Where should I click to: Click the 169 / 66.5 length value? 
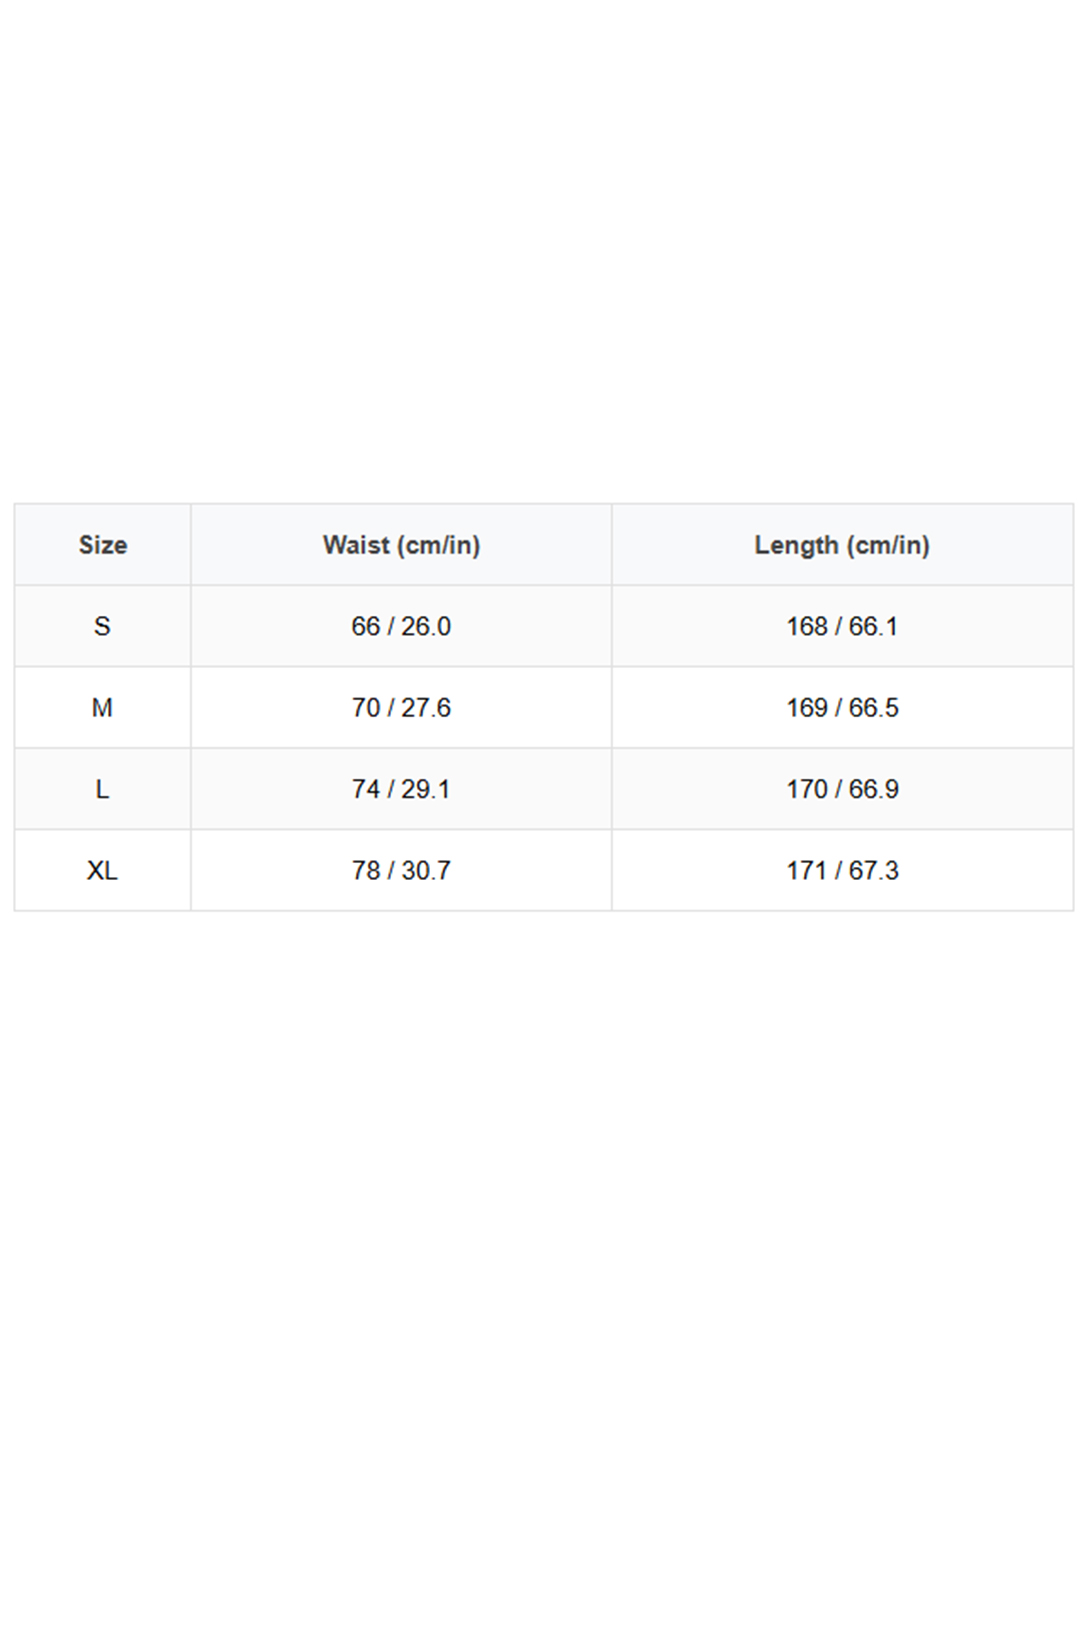(x=842, y=708)
